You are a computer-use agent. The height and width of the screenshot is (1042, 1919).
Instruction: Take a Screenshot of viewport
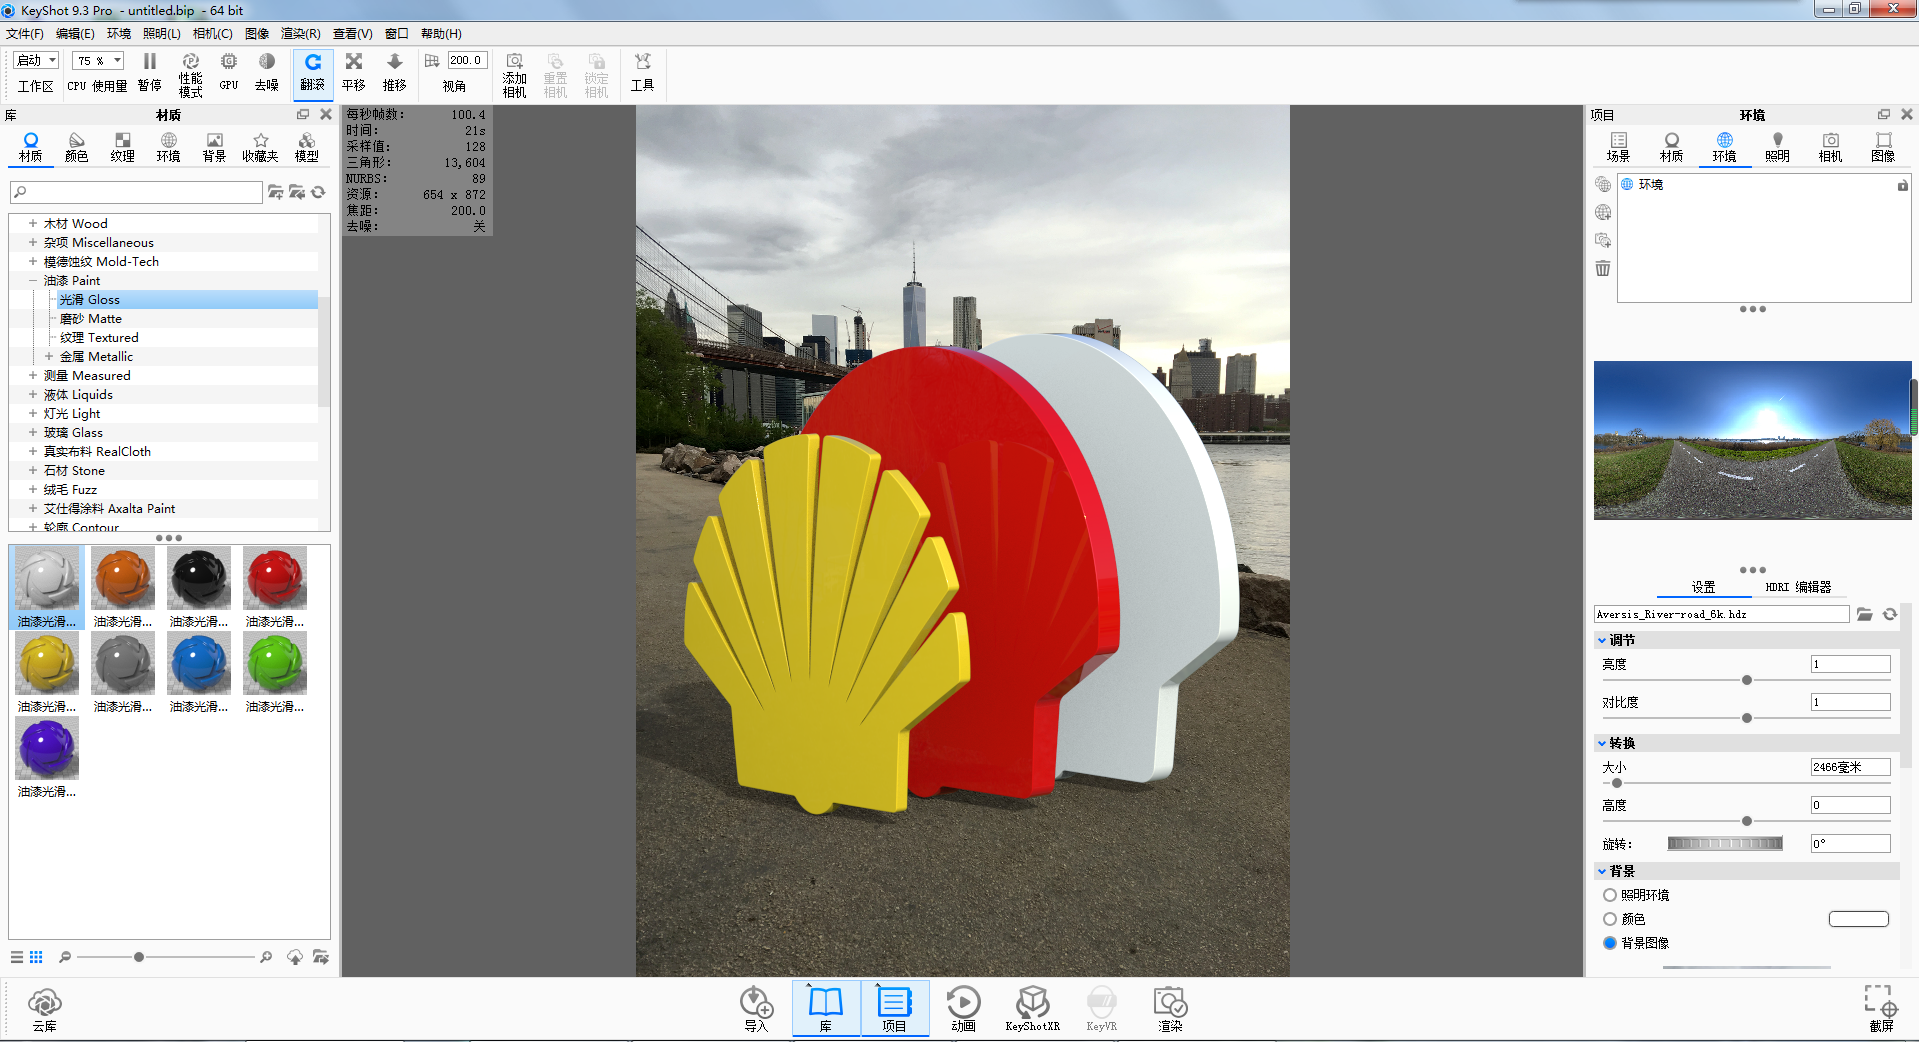point(1881,1009)
